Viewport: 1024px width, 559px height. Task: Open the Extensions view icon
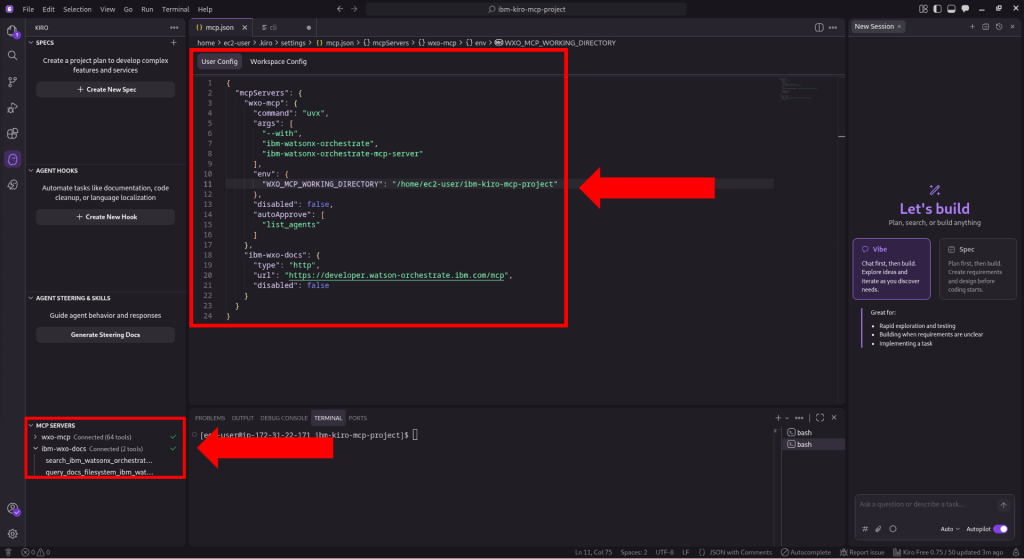tap(12, 133)
